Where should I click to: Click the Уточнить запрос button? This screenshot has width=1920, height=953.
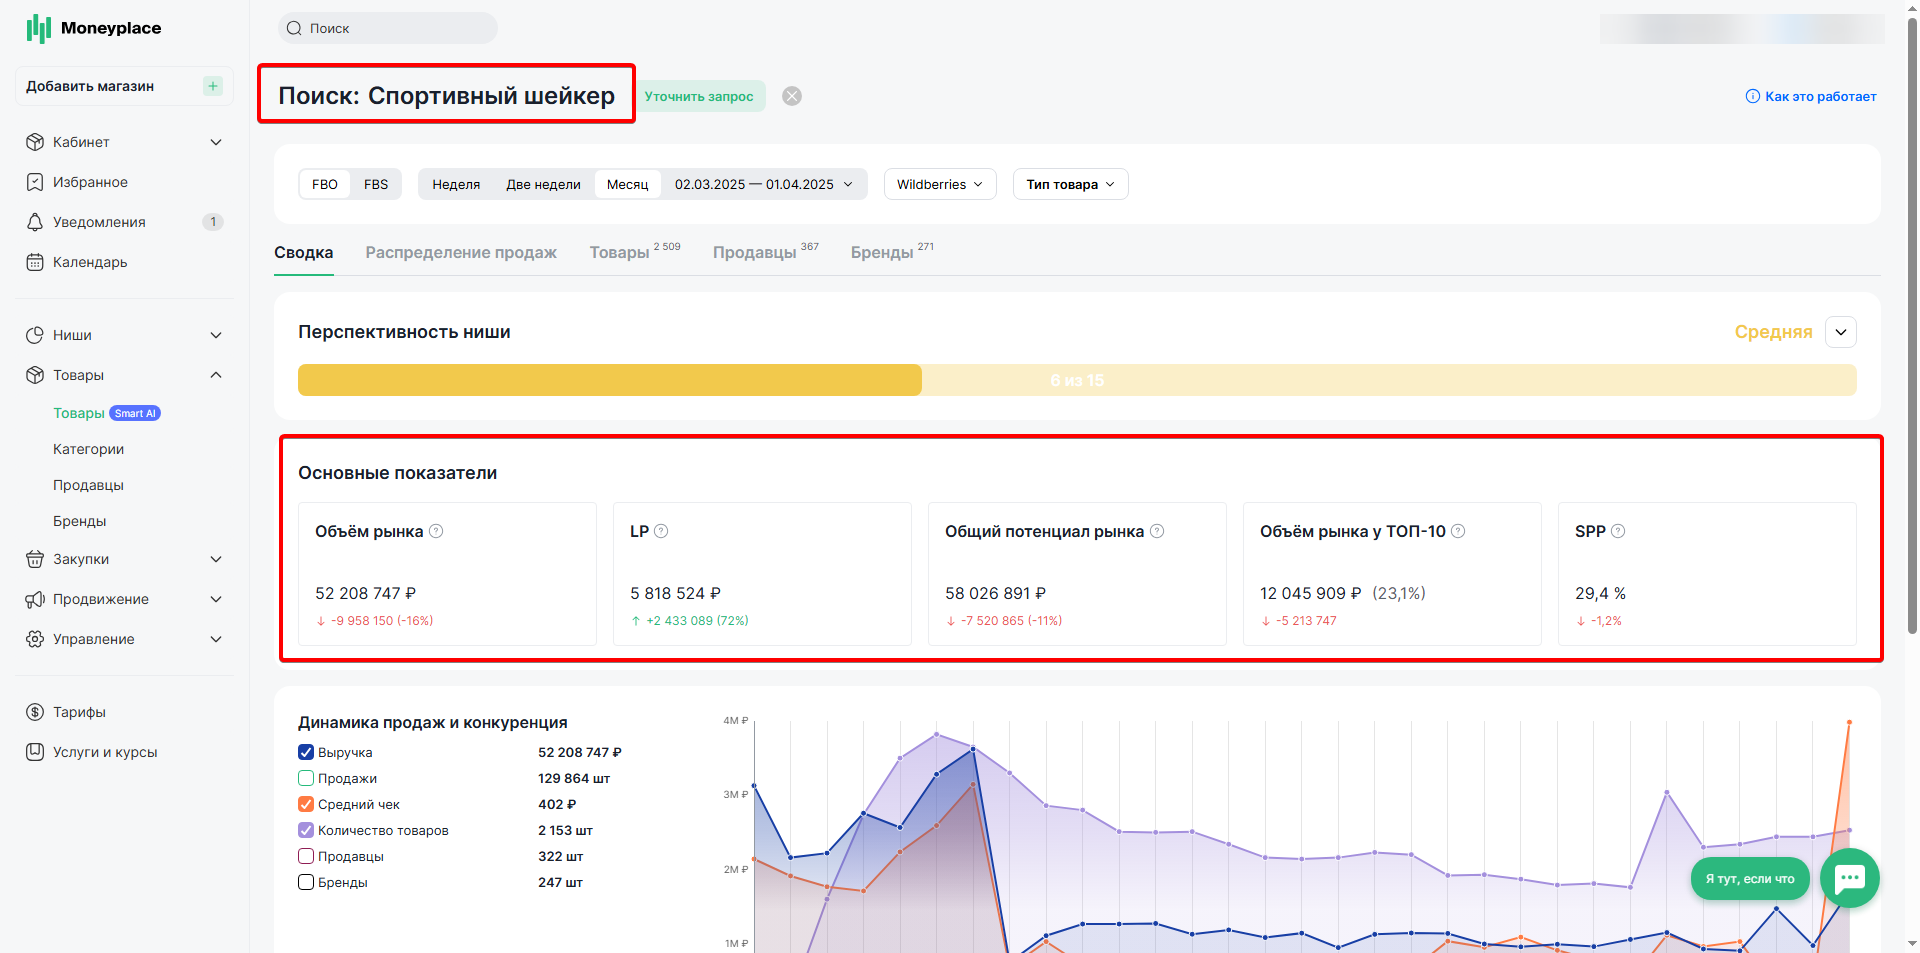pyautogui.click(x=699, y=96)
